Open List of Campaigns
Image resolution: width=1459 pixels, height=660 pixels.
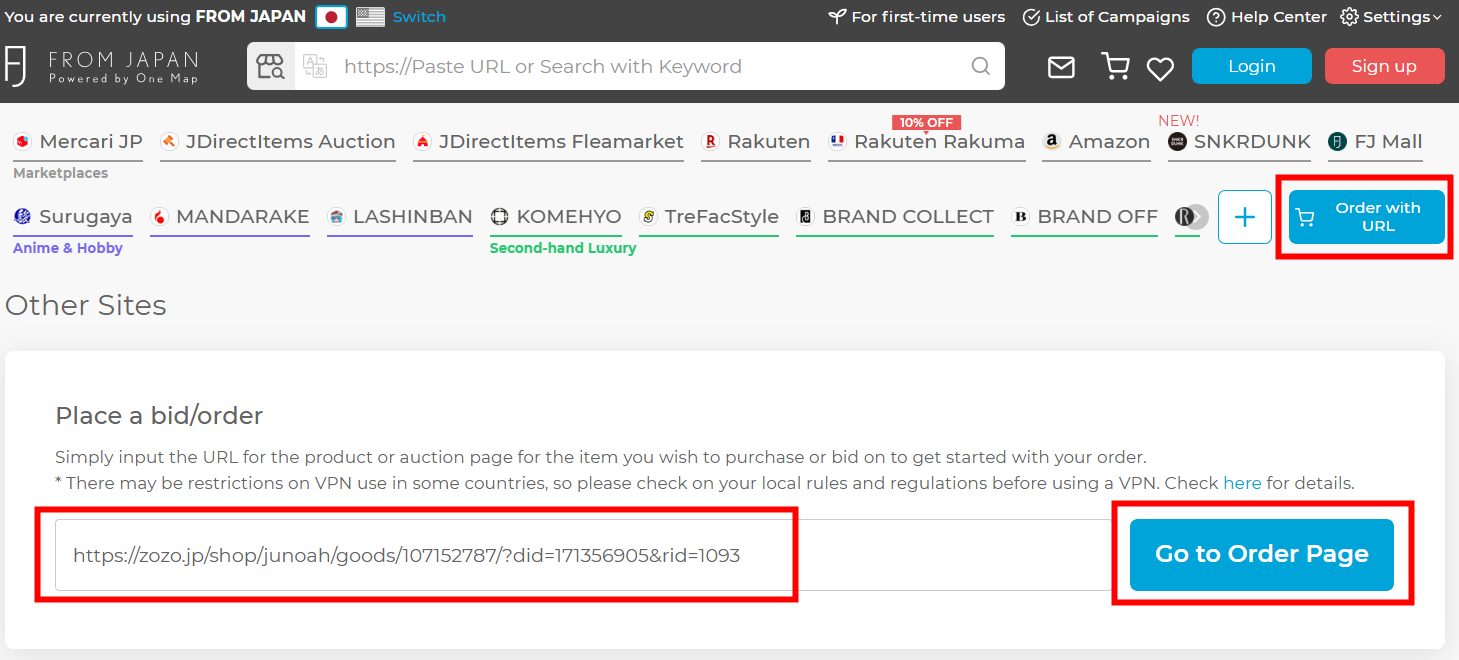click(x=1106, y=17)
